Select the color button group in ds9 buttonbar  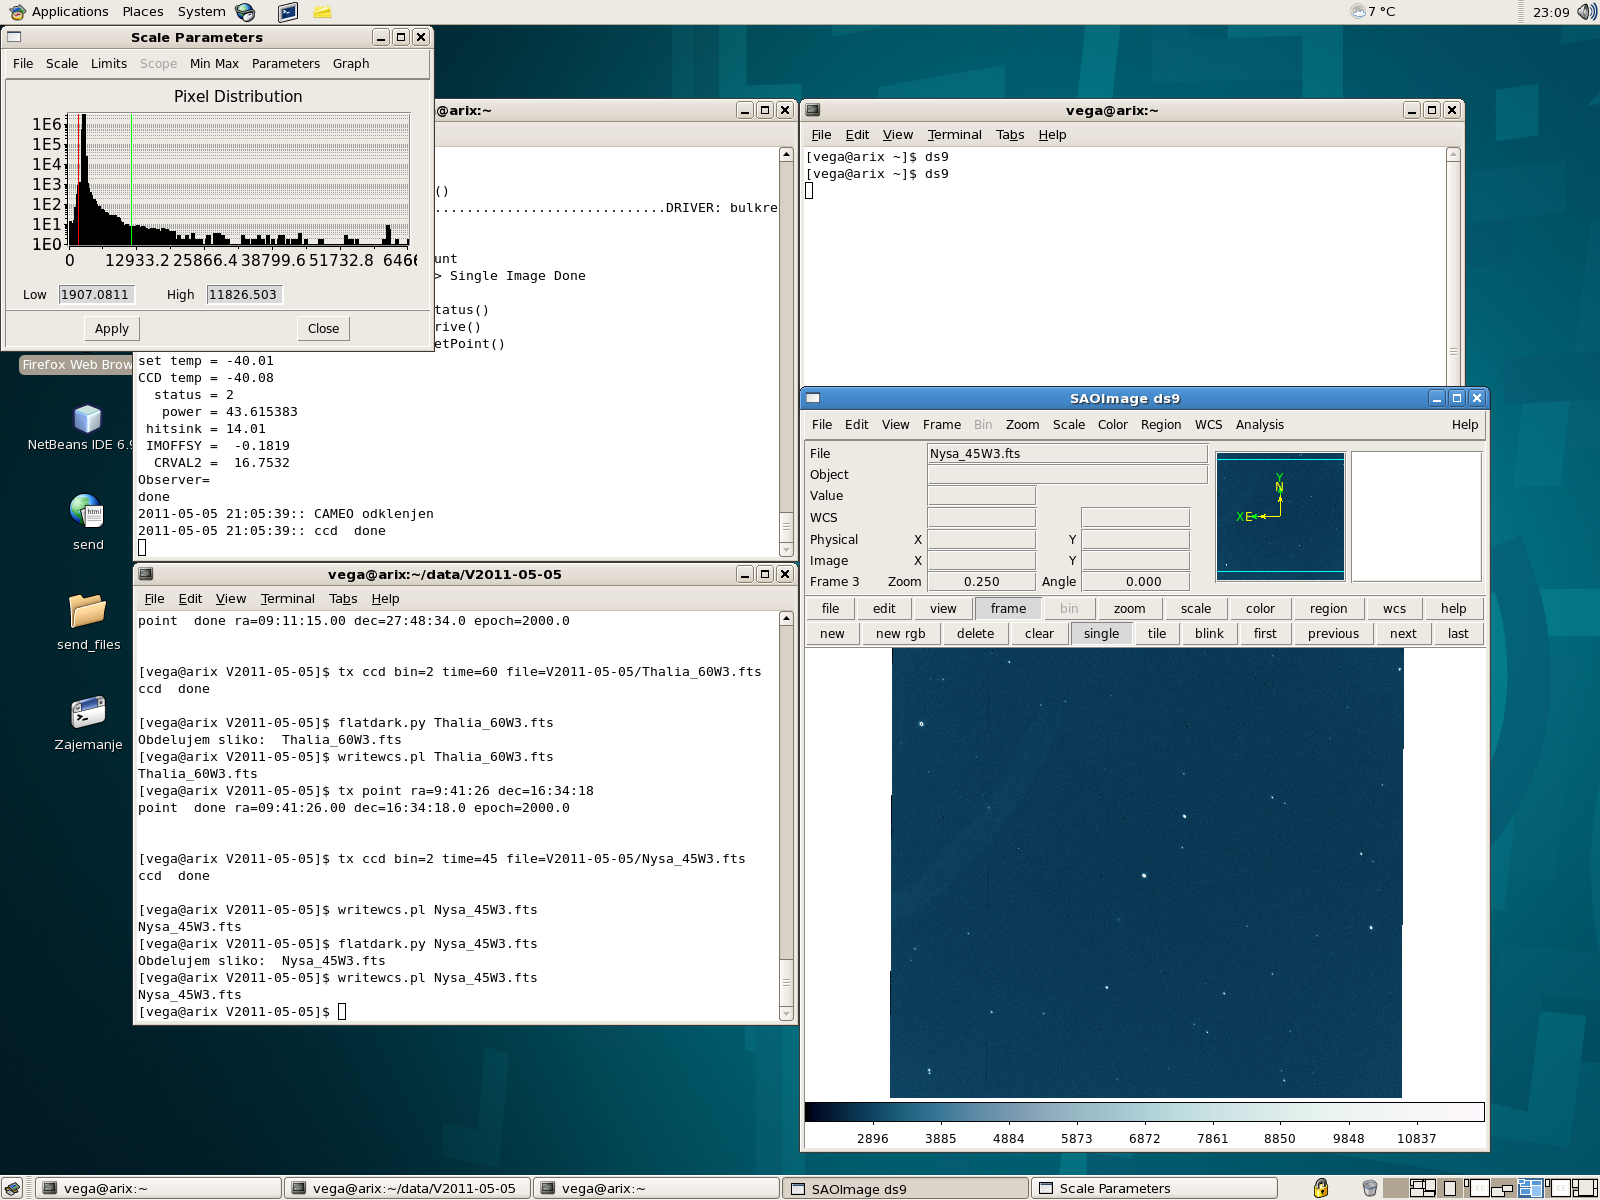1260,608
